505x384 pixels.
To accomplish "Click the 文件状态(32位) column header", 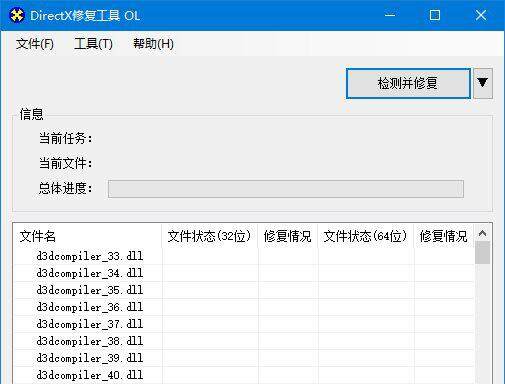I will pyautogui.click(x=210, y=236).
